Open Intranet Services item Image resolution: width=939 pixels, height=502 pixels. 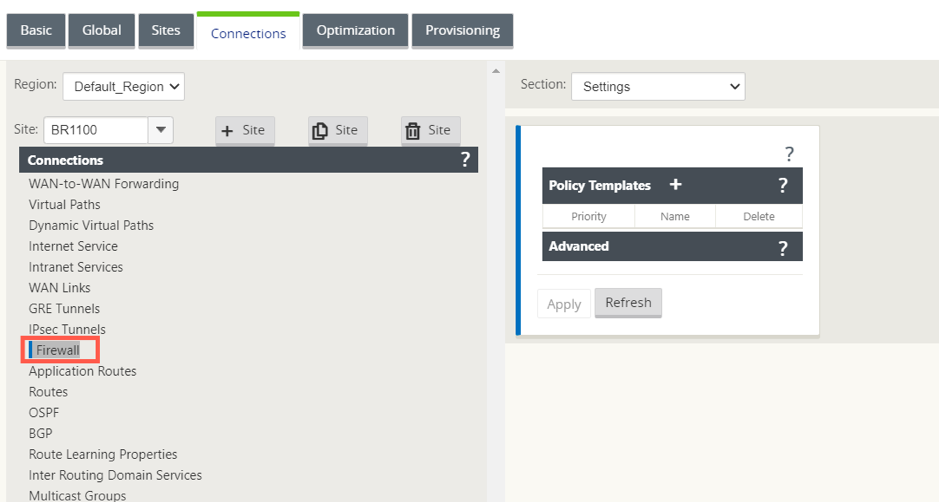75,267
